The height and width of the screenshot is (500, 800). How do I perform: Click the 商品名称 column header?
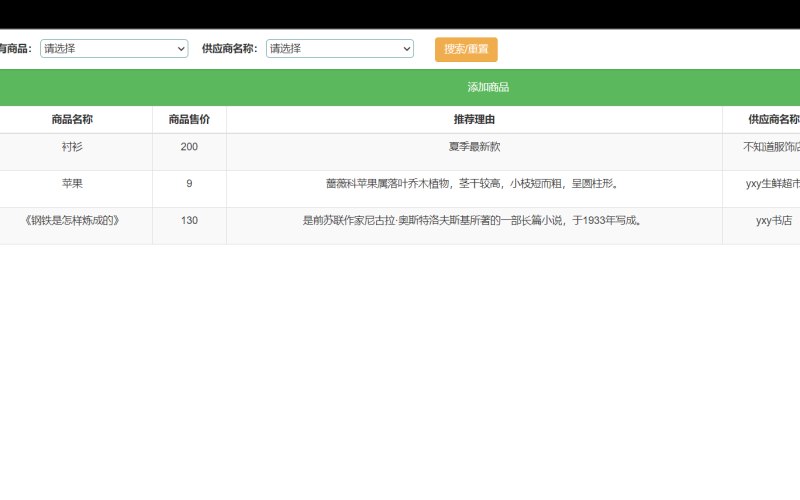pyautogui.click(x=72, y=119)
